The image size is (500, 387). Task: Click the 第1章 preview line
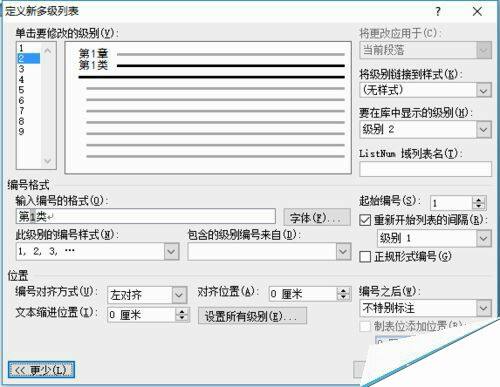click(212, 54)
